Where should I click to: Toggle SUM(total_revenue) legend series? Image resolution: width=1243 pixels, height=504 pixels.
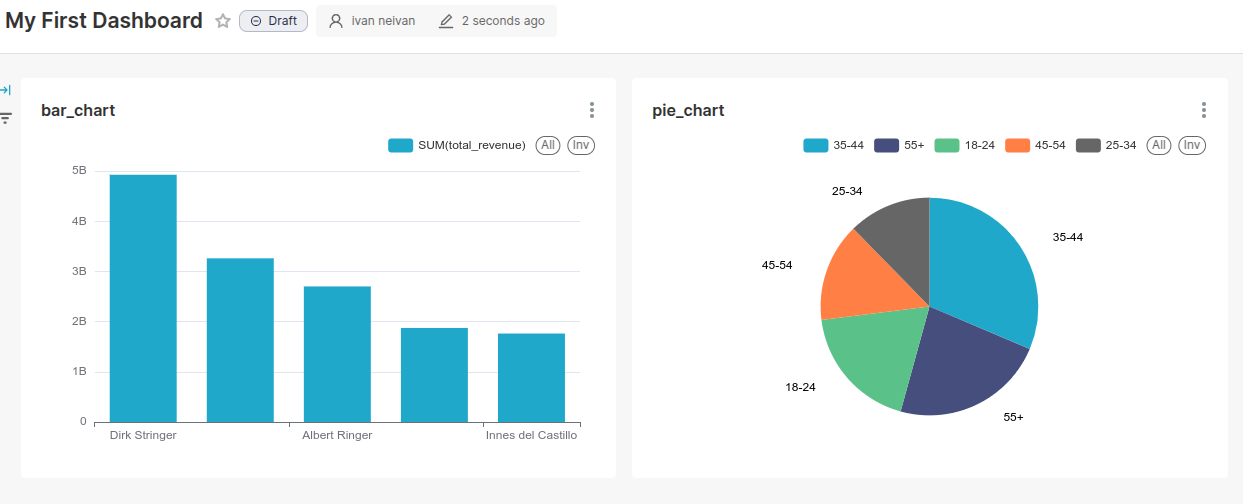coord(457,146)
